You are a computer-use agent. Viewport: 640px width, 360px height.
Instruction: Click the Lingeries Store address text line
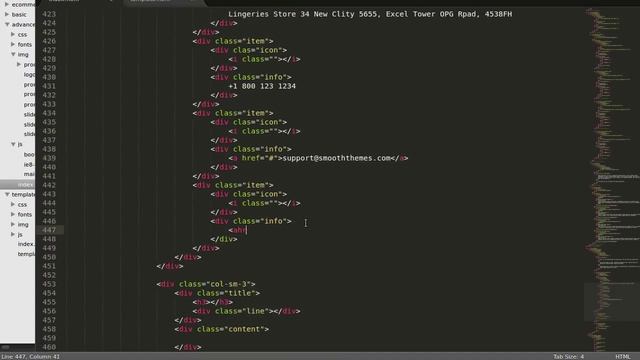(370, 14)
